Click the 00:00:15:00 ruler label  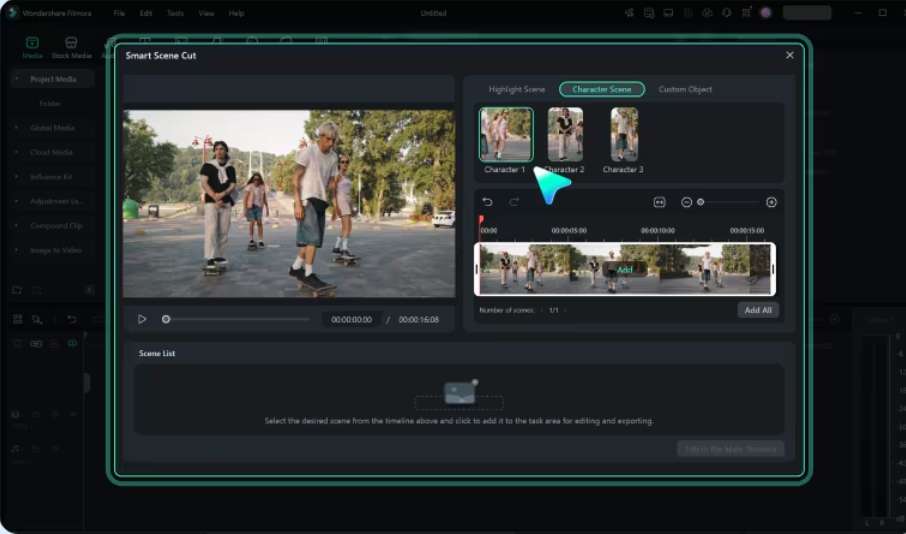(747, 230)
